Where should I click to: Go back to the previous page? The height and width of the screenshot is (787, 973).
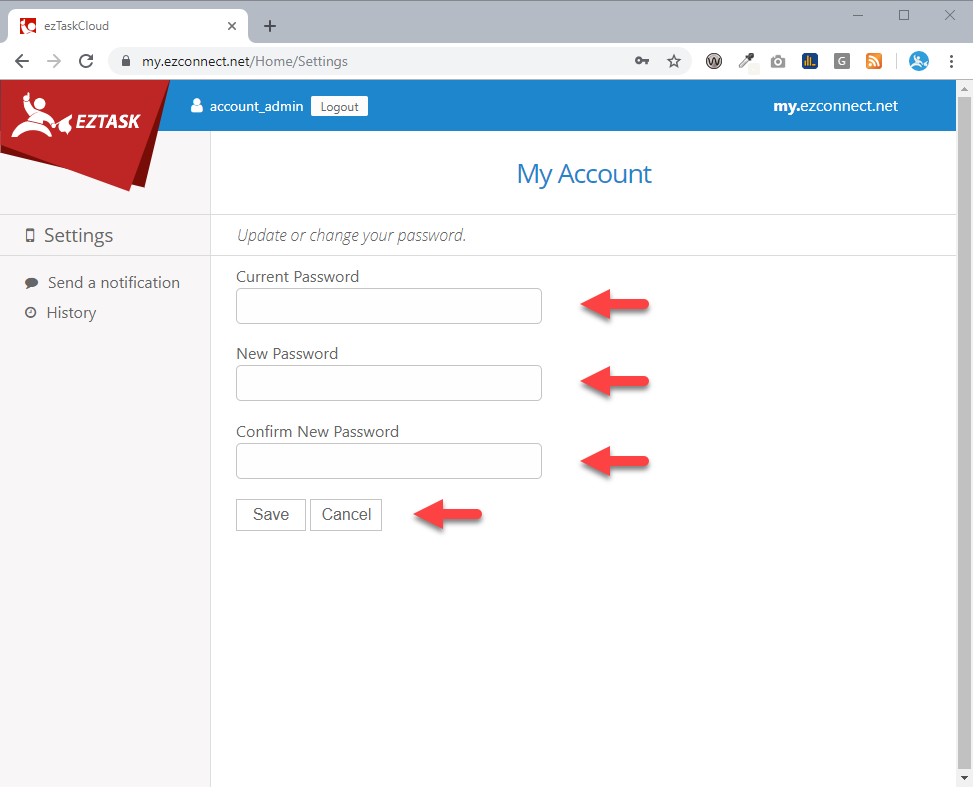22,61
